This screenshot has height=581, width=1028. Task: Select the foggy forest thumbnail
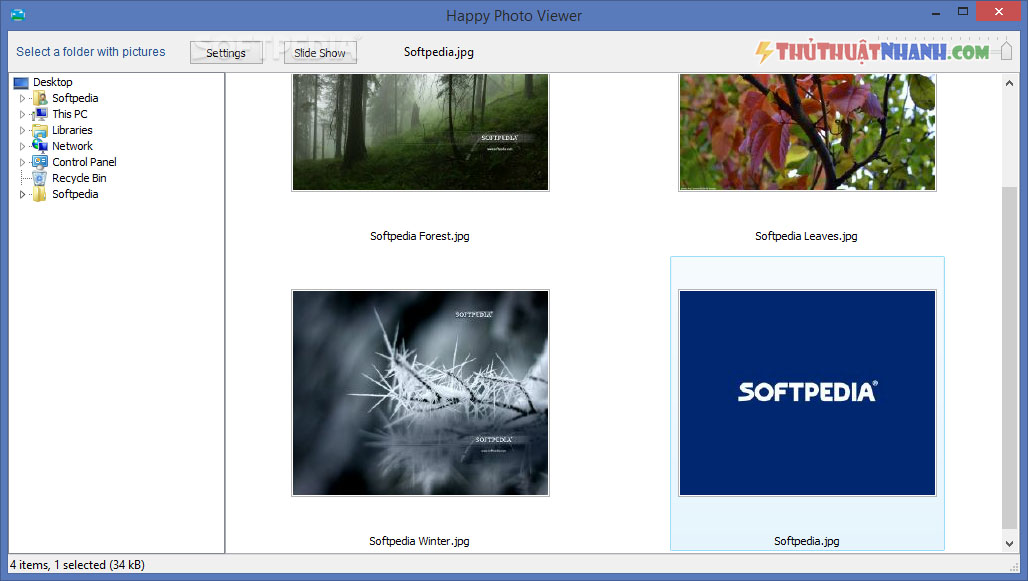point(420,132)
